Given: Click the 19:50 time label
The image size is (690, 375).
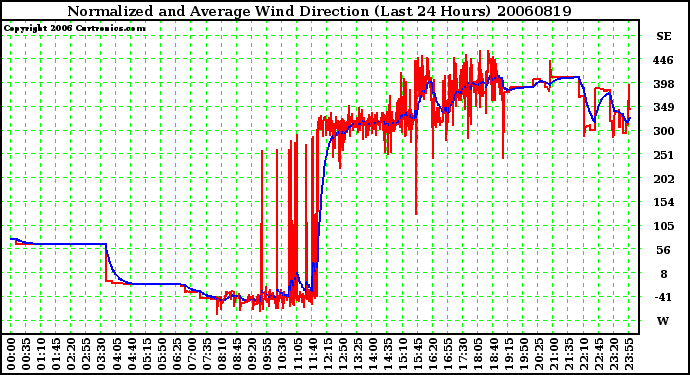Looking at the screenshot, I should (523, 354).
